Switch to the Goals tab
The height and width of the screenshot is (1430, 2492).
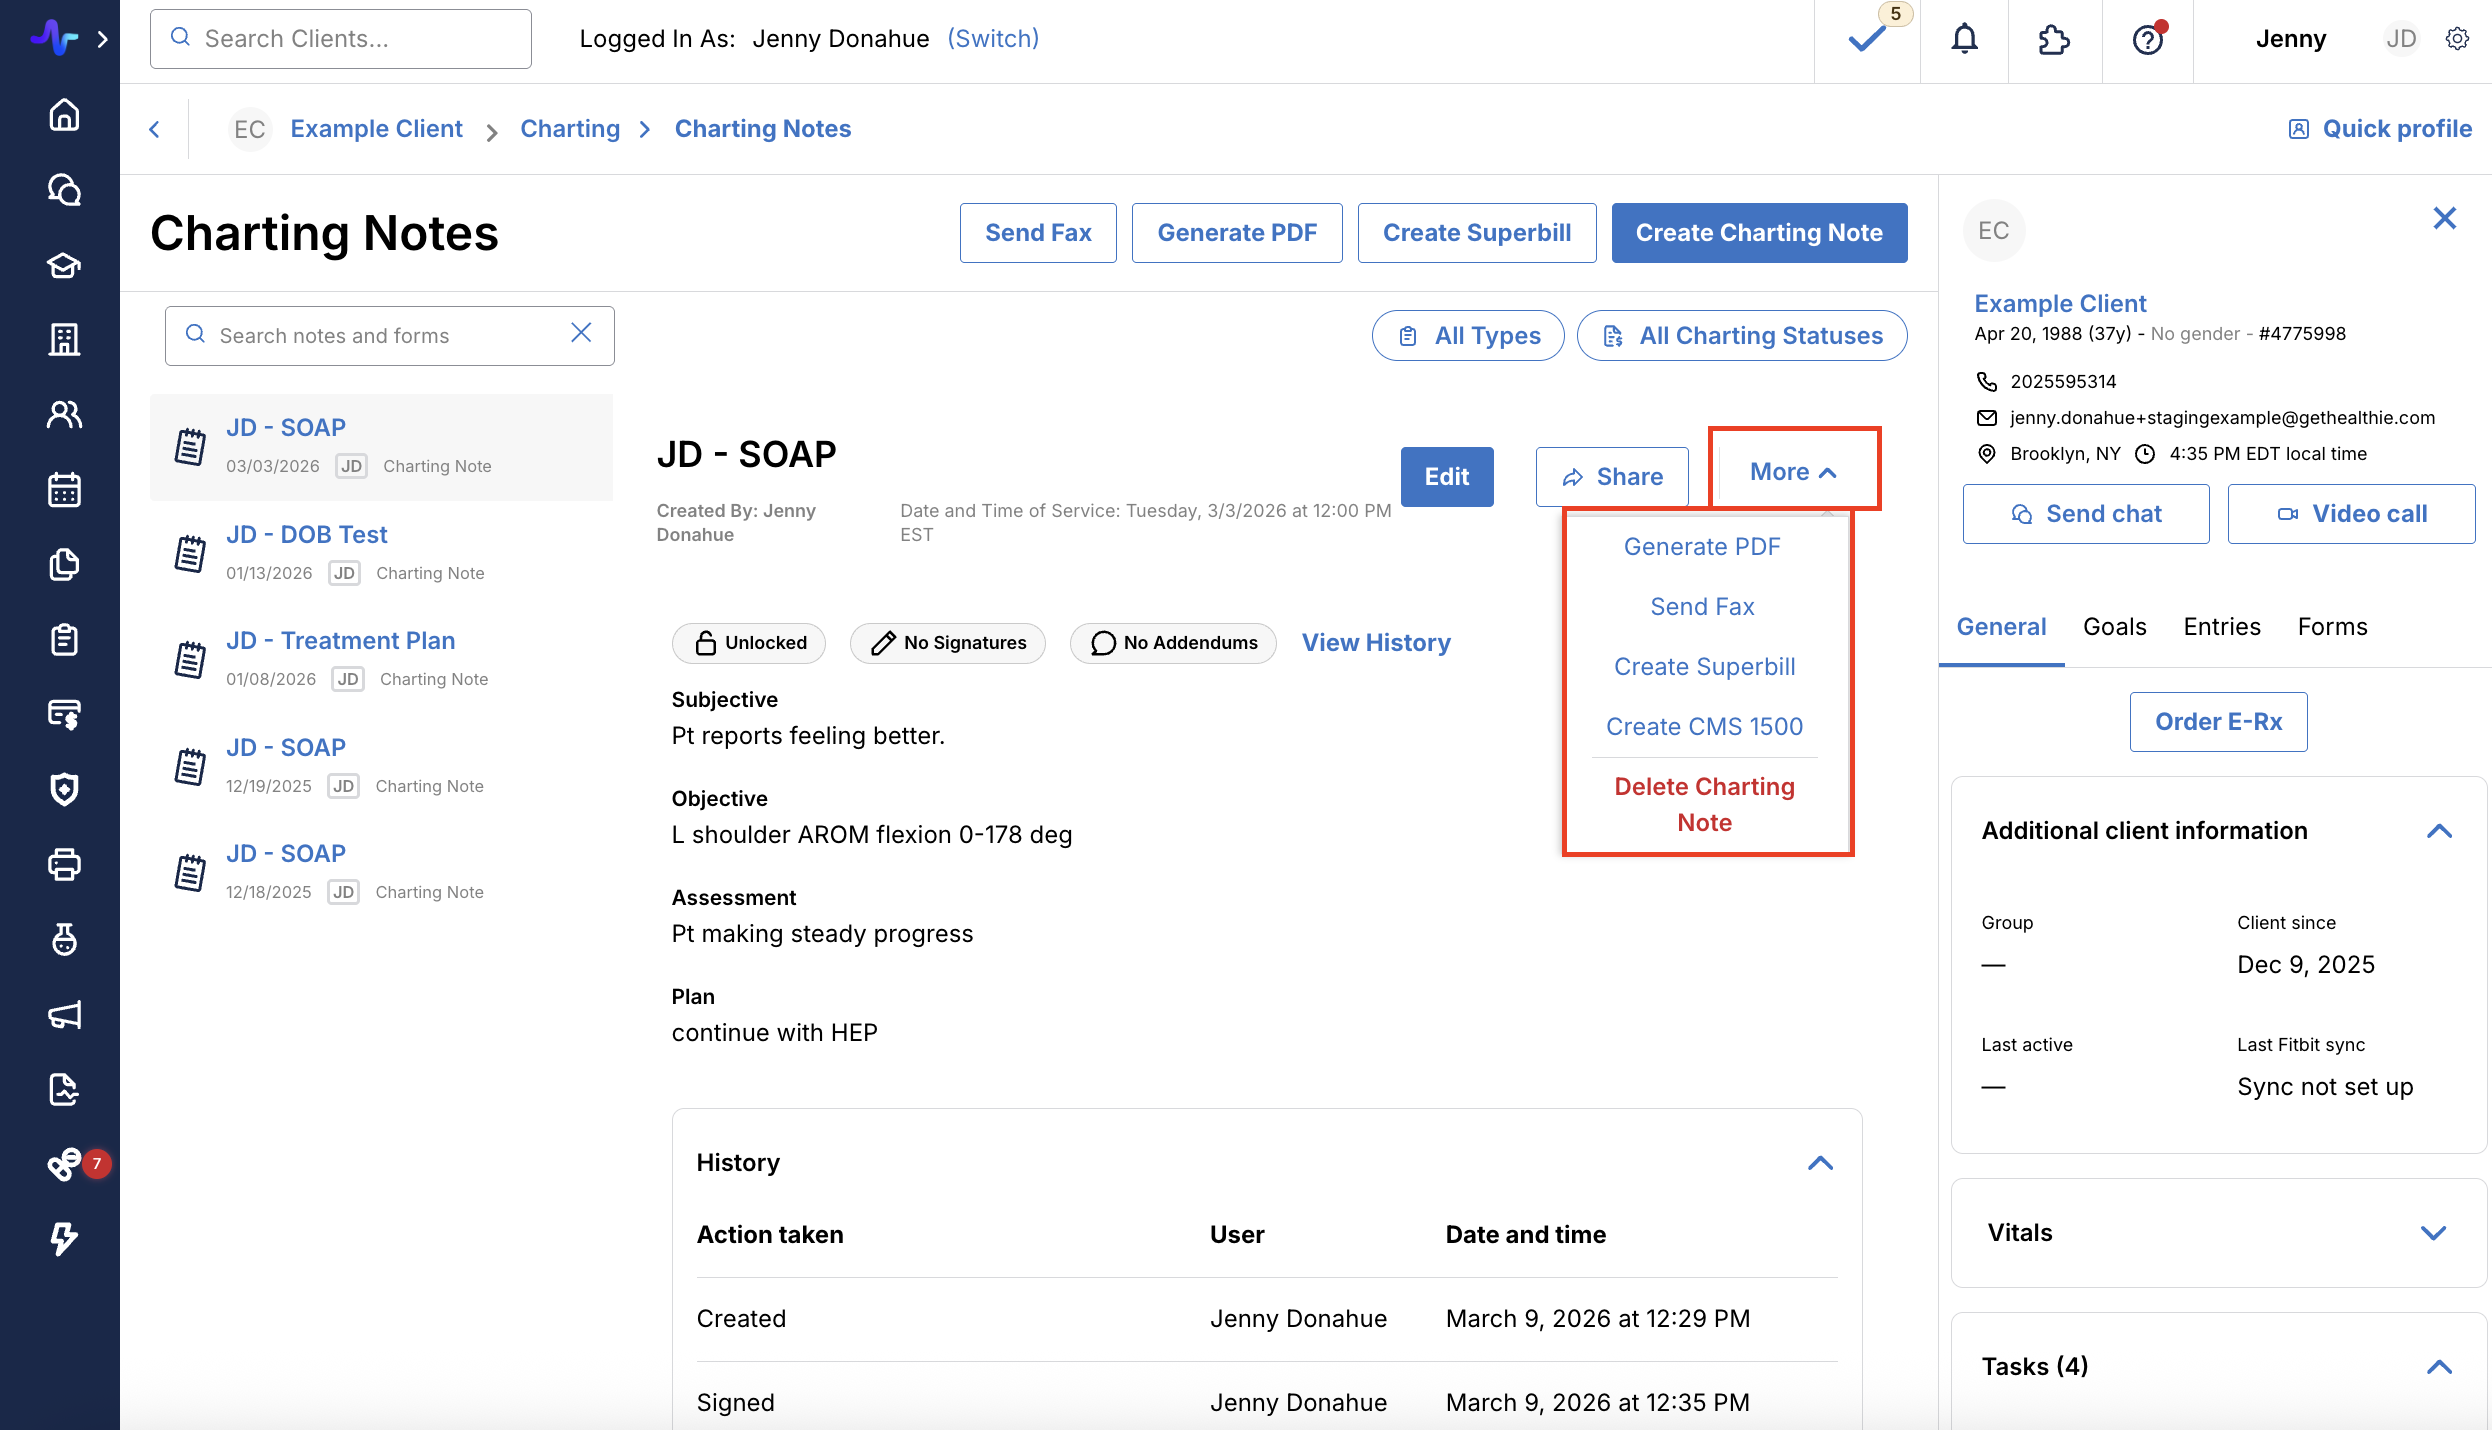(x=2114, y=627)
